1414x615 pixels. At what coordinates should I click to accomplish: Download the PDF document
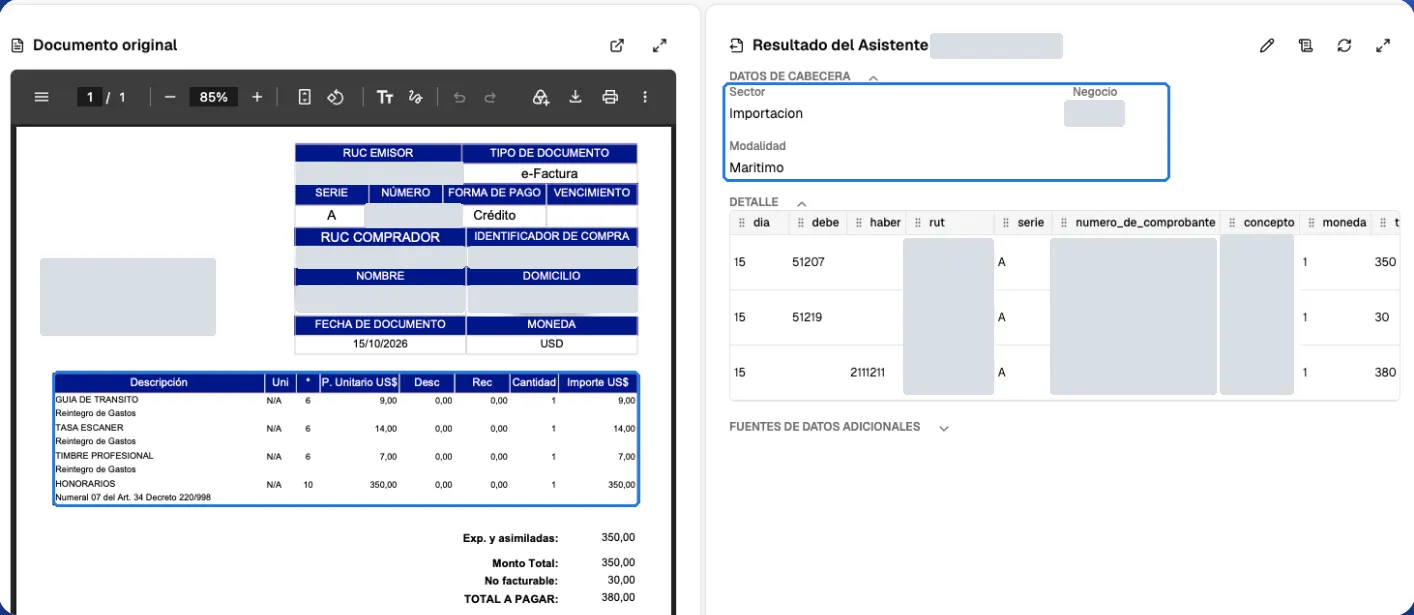point(575,97)
